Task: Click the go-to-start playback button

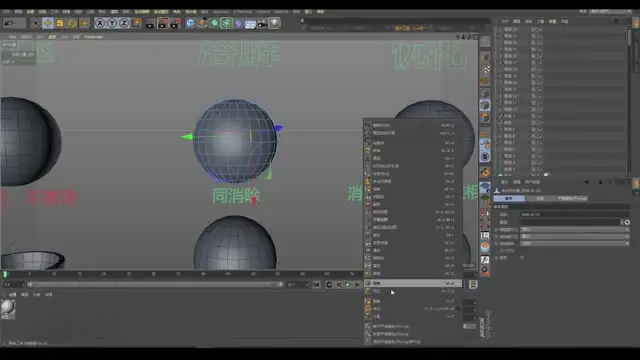Action: click(317, 284)
